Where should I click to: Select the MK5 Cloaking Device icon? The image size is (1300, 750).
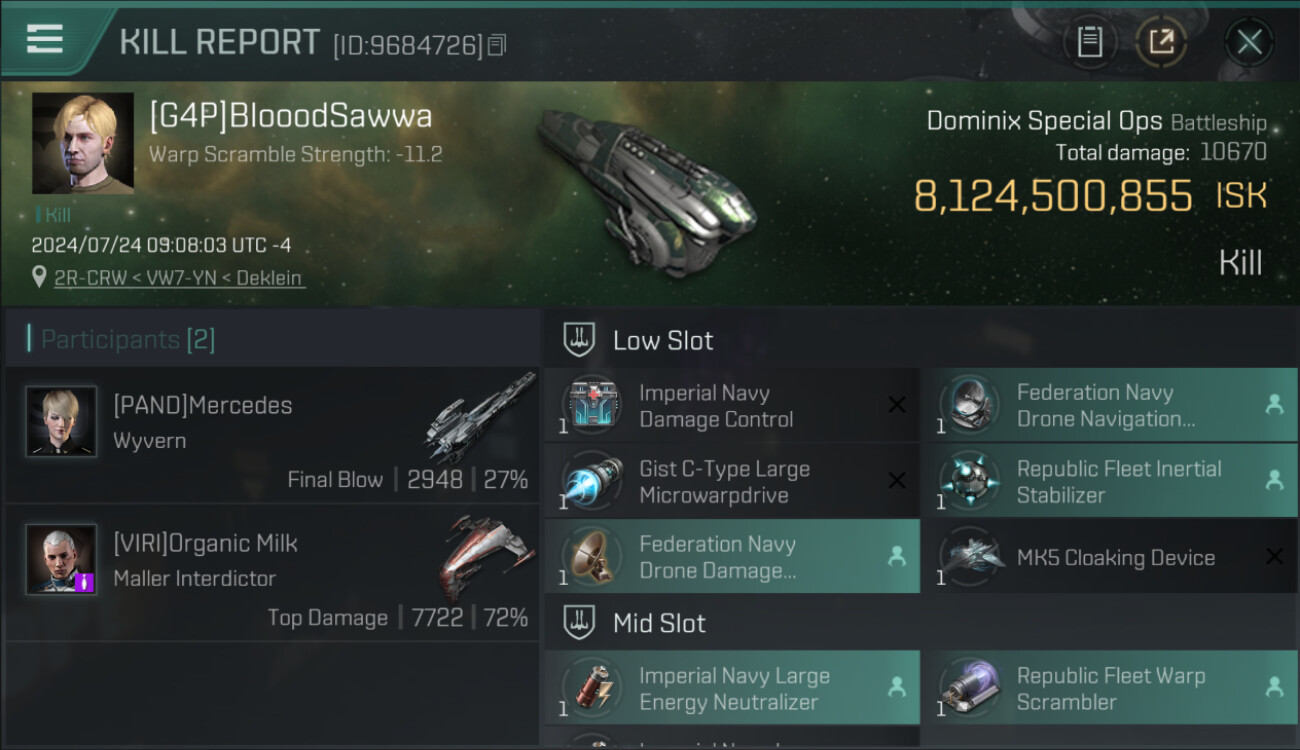[972, 557]
